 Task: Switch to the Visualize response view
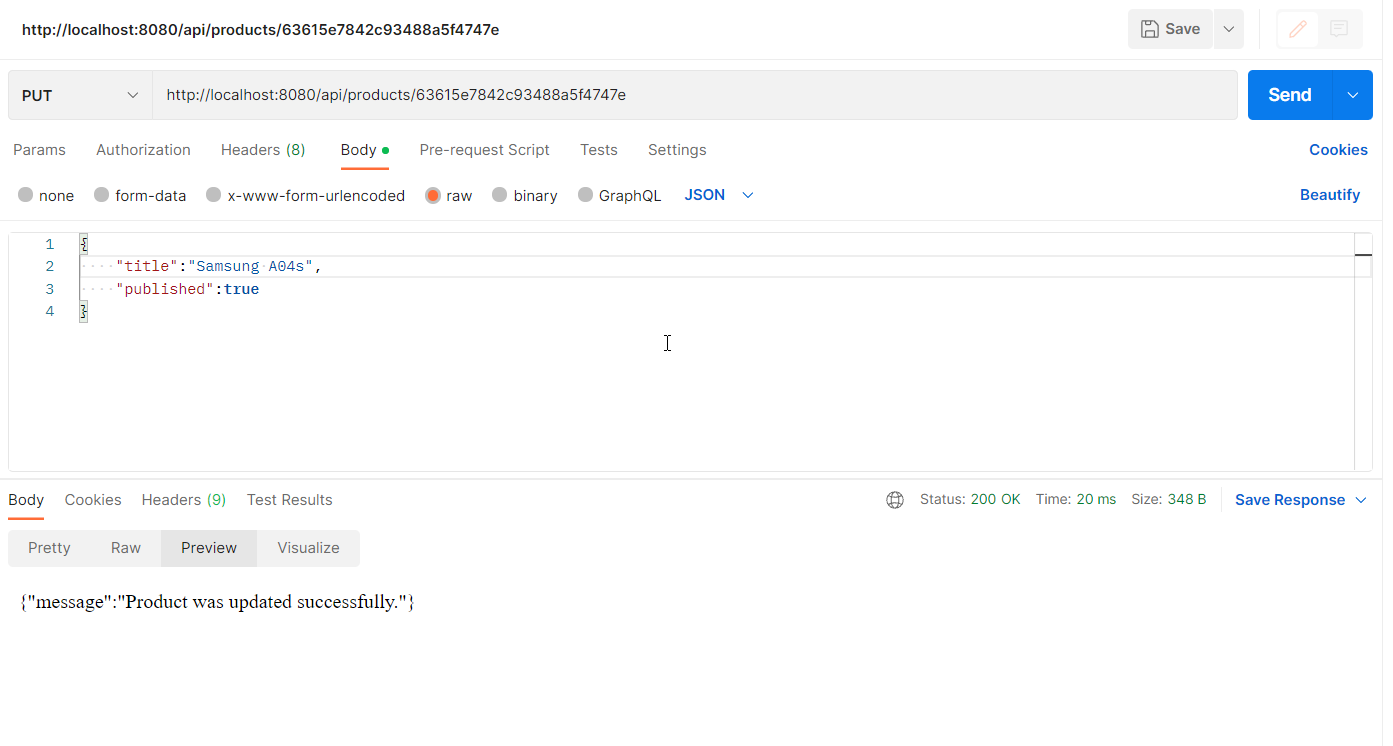[308, 548]
